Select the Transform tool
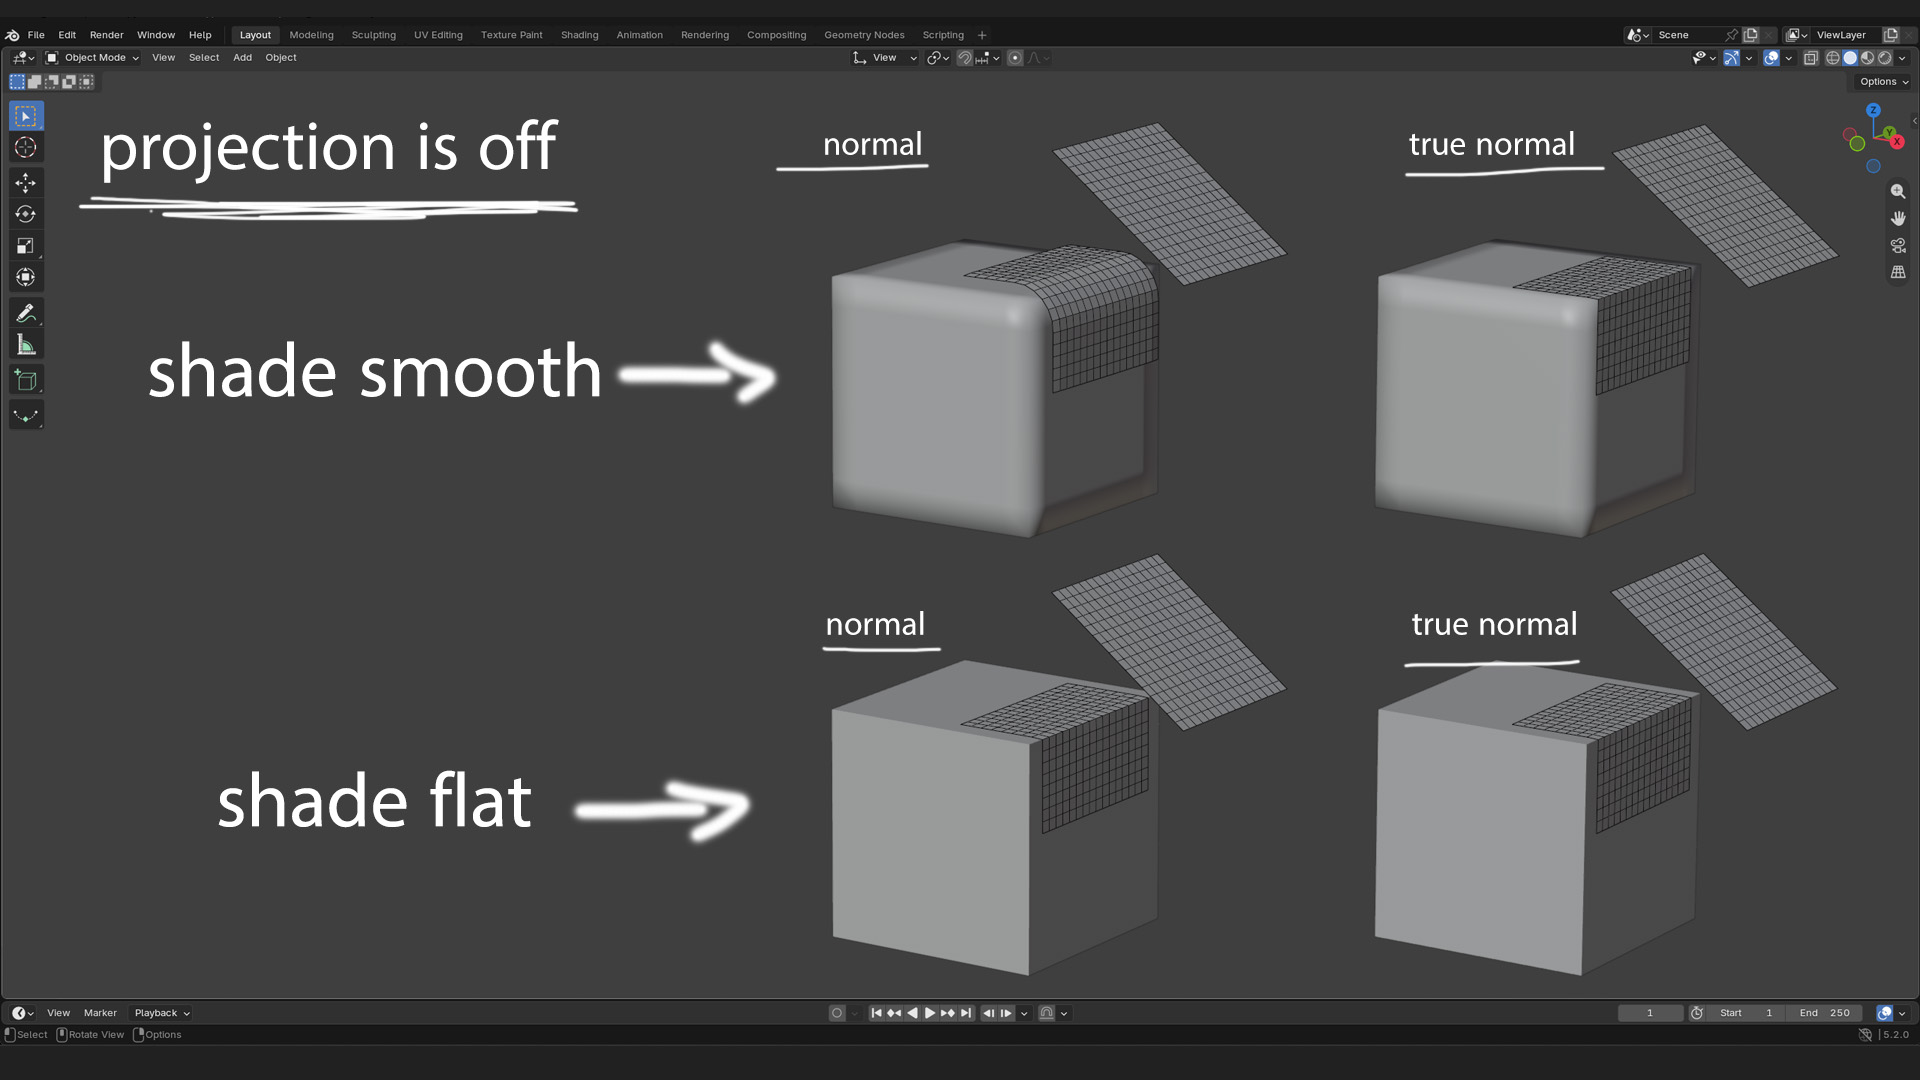 click(26, 277)
